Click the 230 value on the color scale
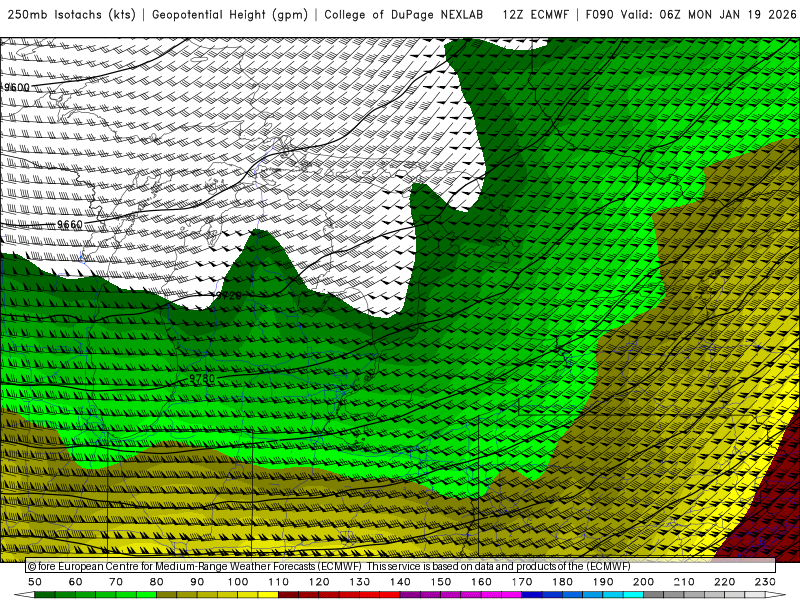800x600 pixels. (765, 582)
